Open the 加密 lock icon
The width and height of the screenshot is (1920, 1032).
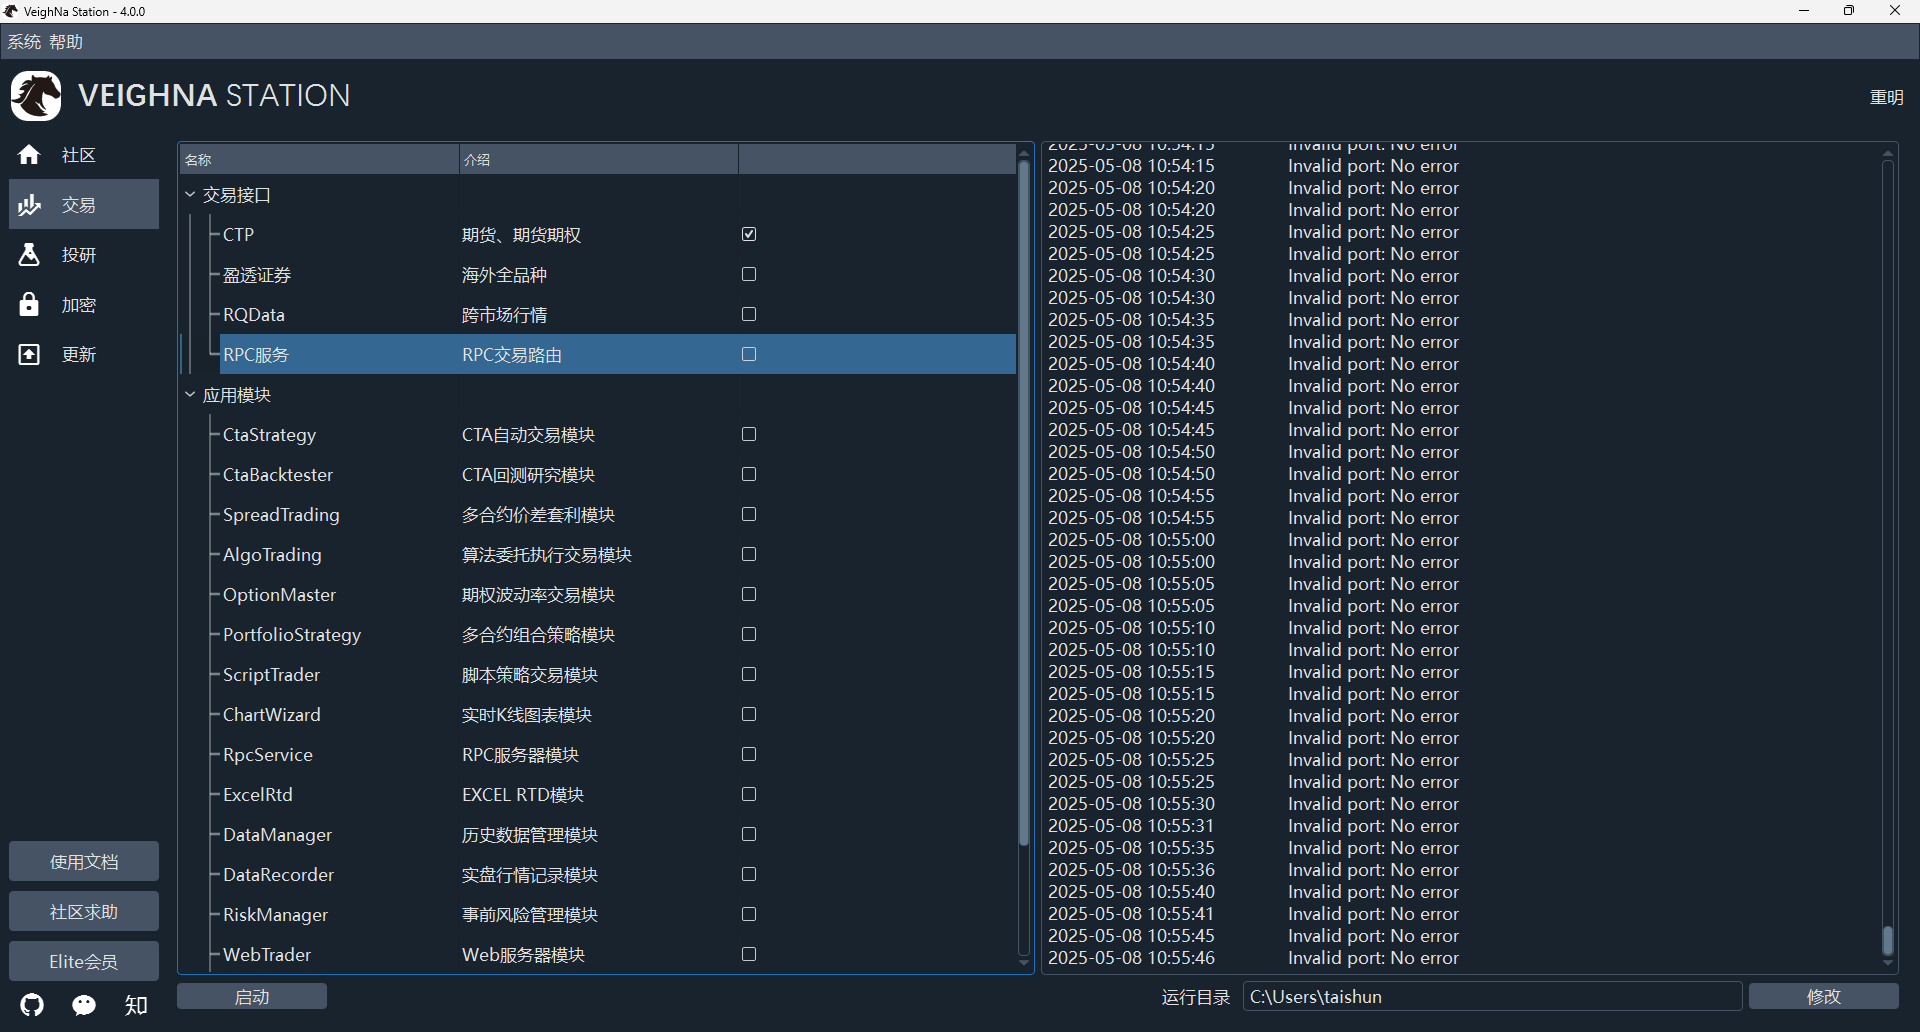point(29,305)
